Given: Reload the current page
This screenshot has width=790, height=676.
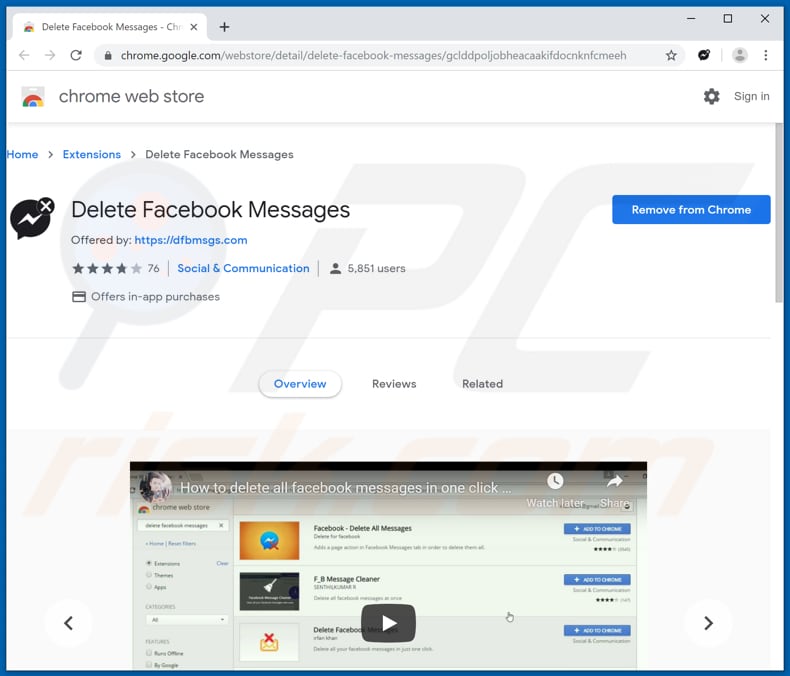Looking at the screenshot, I should click(x=76, y=55).
